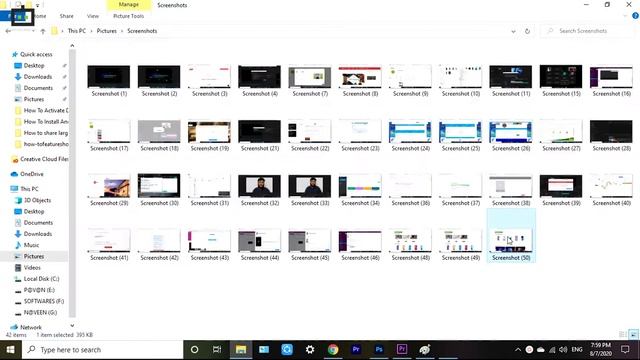This screenshot has height=360, width=640.
Task: Click the taskbar search box
Action: click(102, 350)
